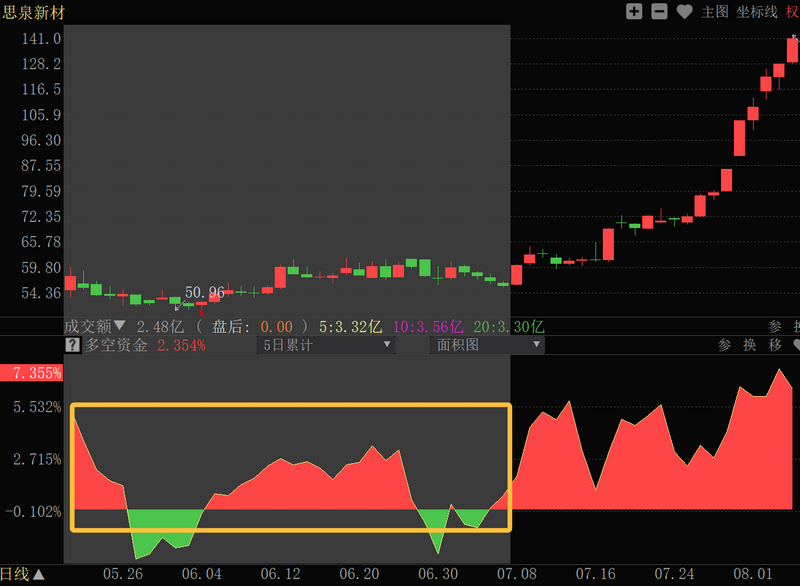The width and height of the screenshot is (800, 586).
Task: Select the 06.30 date on the time axis
Action: click(438, 574)
